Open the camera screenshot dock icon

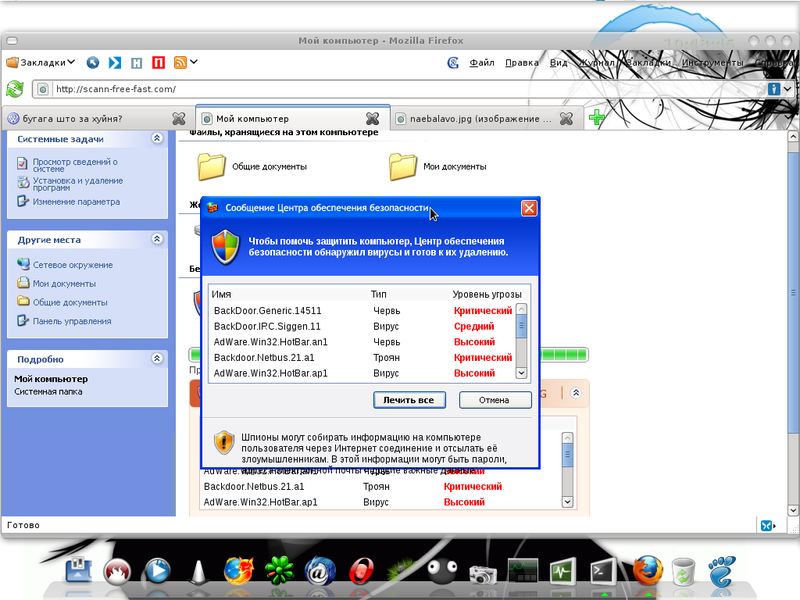click(483, 574)
